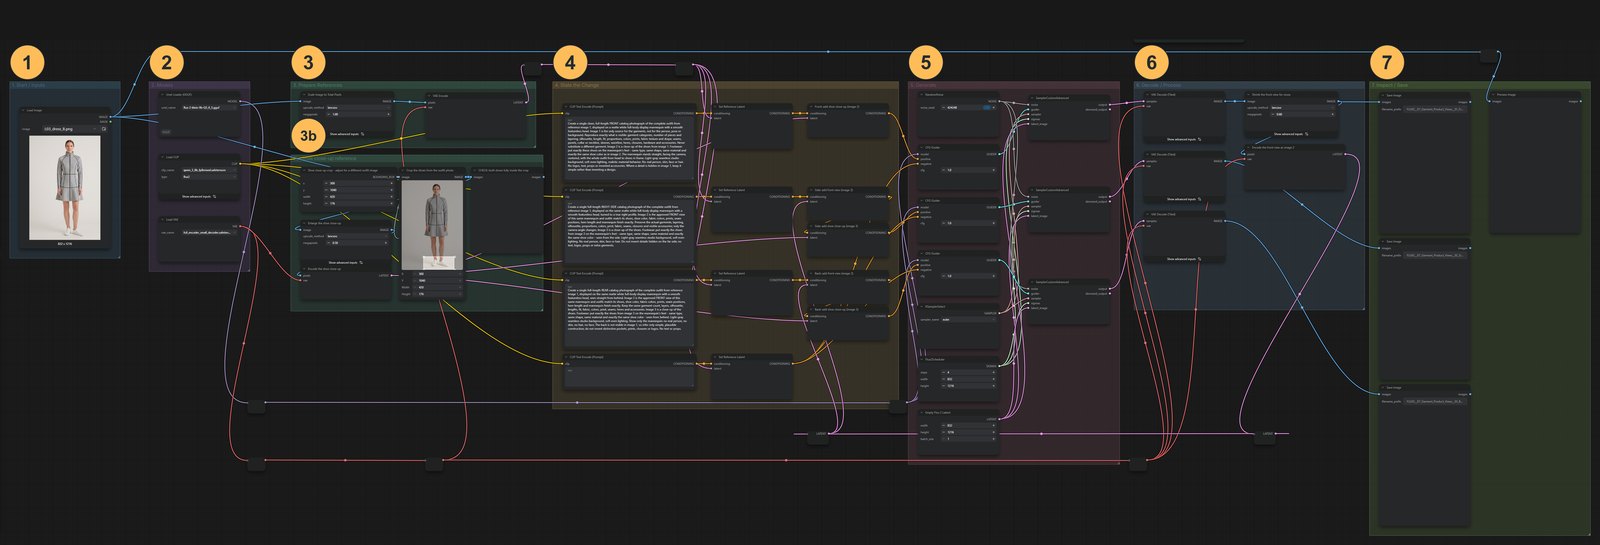Click cropped preview image in Crop the shoes node

pyautogui.click(x=432, y=225)
